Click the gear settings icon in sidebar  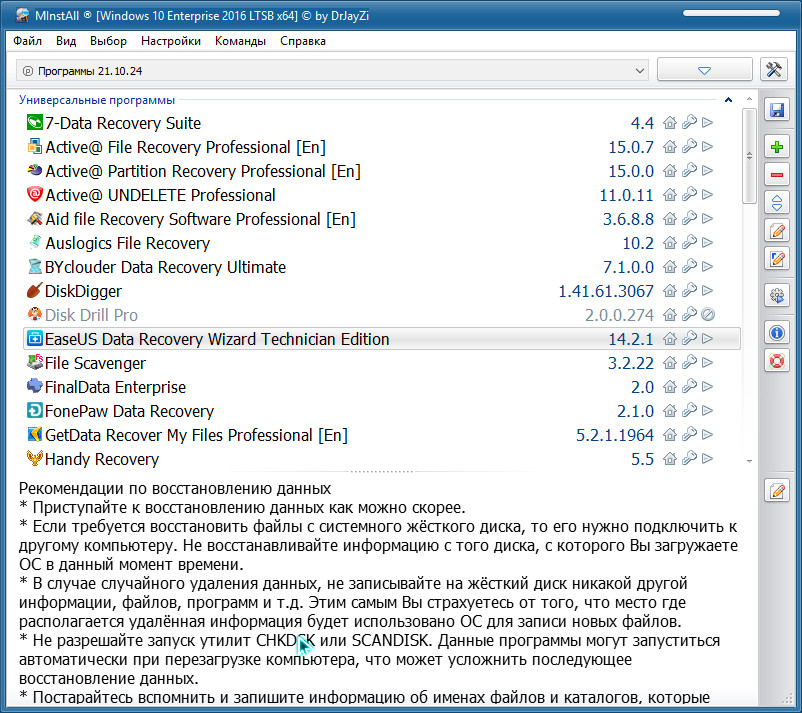tap(776, 295)
